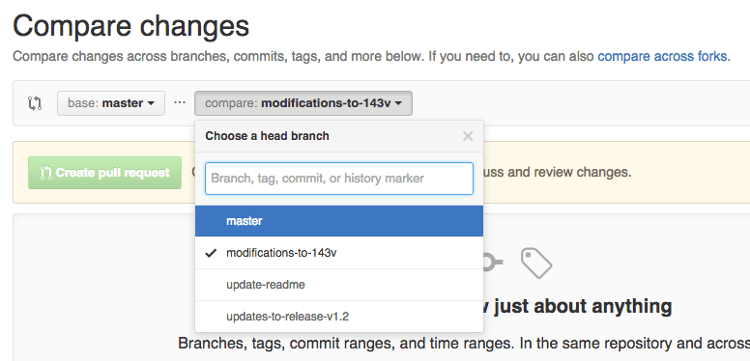The height and width of the screenshot is (361, 750).
Task: Click the Create pull request button
Action: (105, 173)
